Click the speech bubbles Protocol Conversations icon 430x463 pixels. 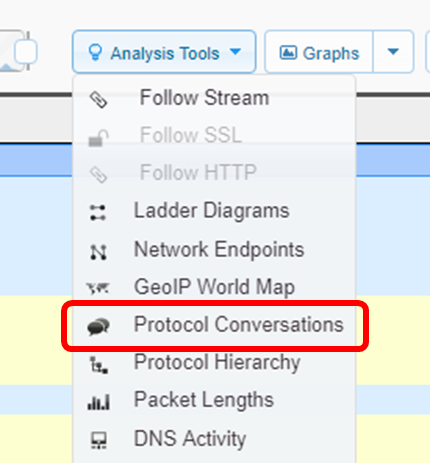[x=98, y=326]
